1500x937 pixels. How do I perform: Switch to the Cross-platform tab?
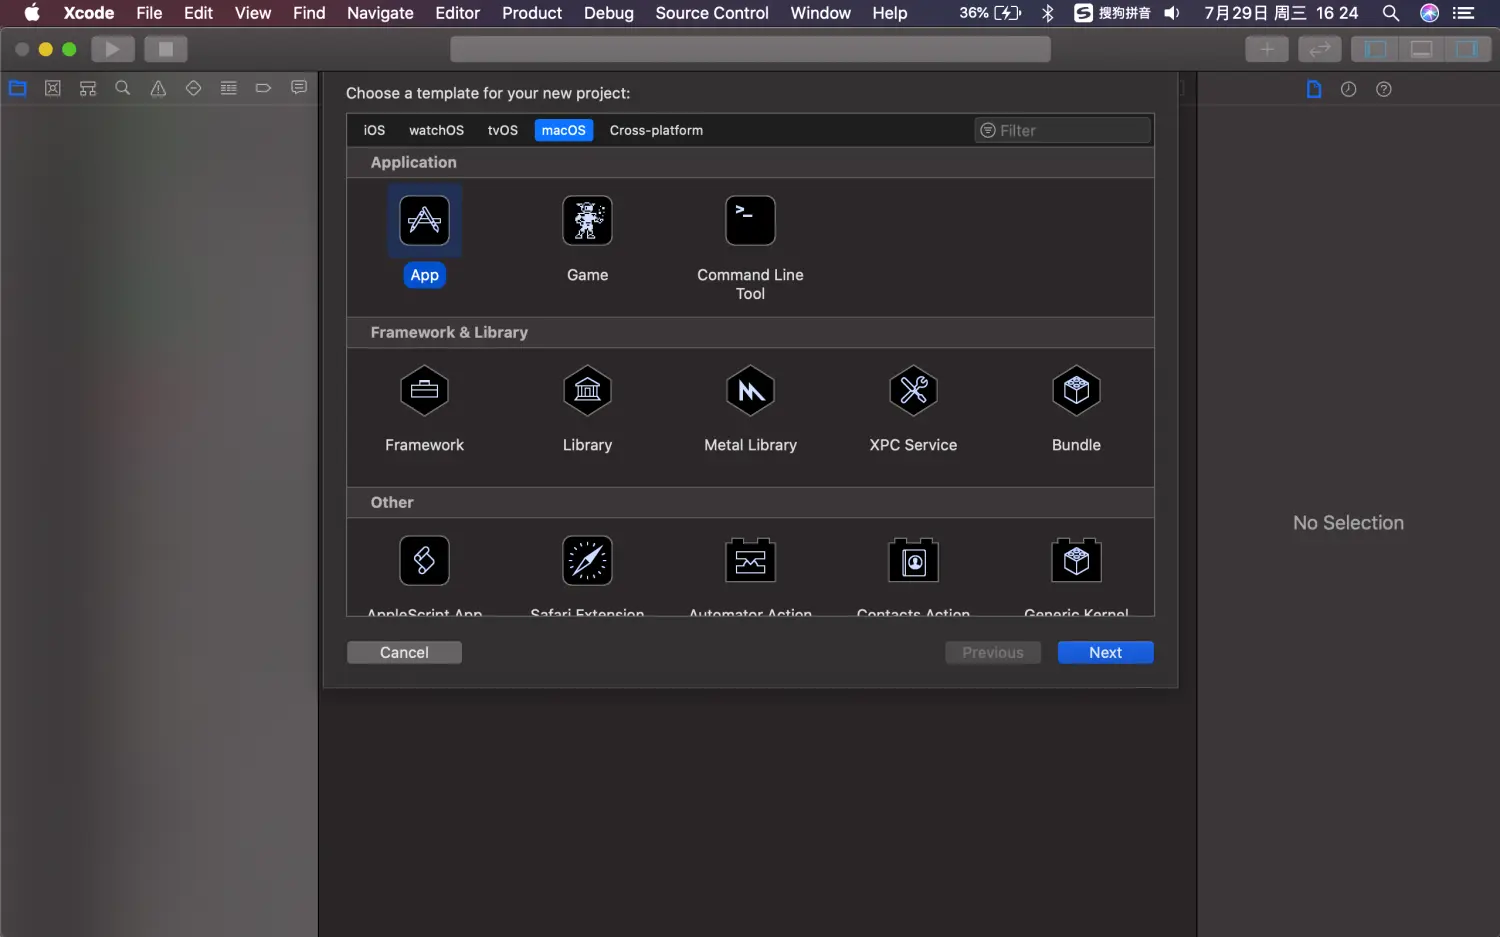click(656, 130)
